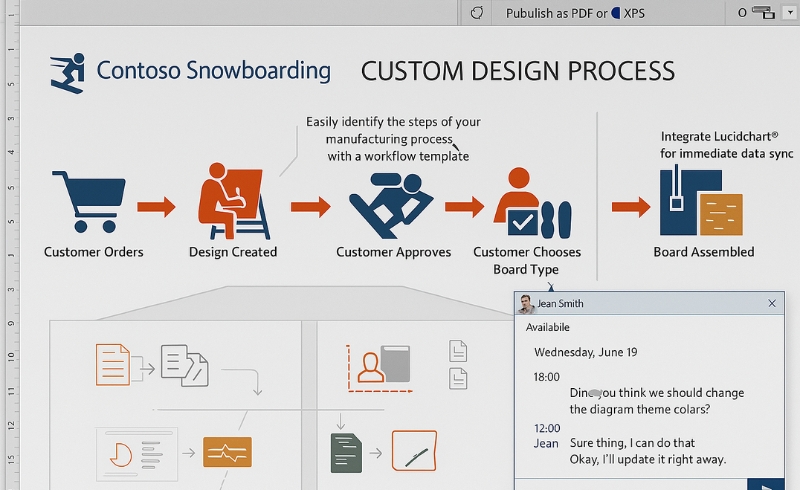This screenshot has width=800, height=490.
Task: Select the Customer Chooses Board Type icon
Action: (532, 203)
